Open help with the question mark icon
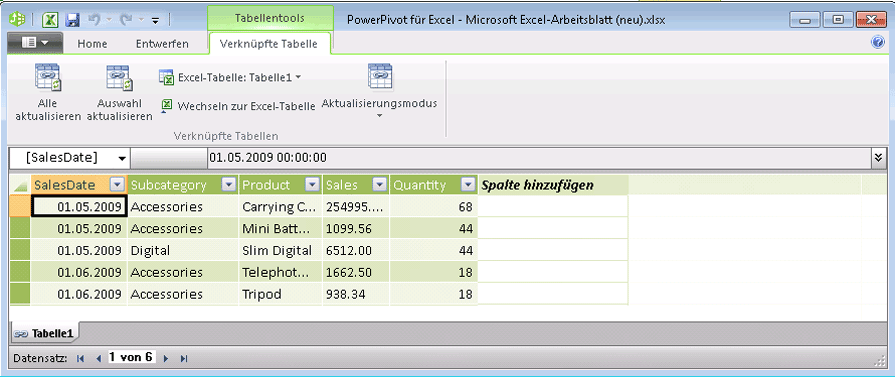895x377 pixels. tap(878, 42)
